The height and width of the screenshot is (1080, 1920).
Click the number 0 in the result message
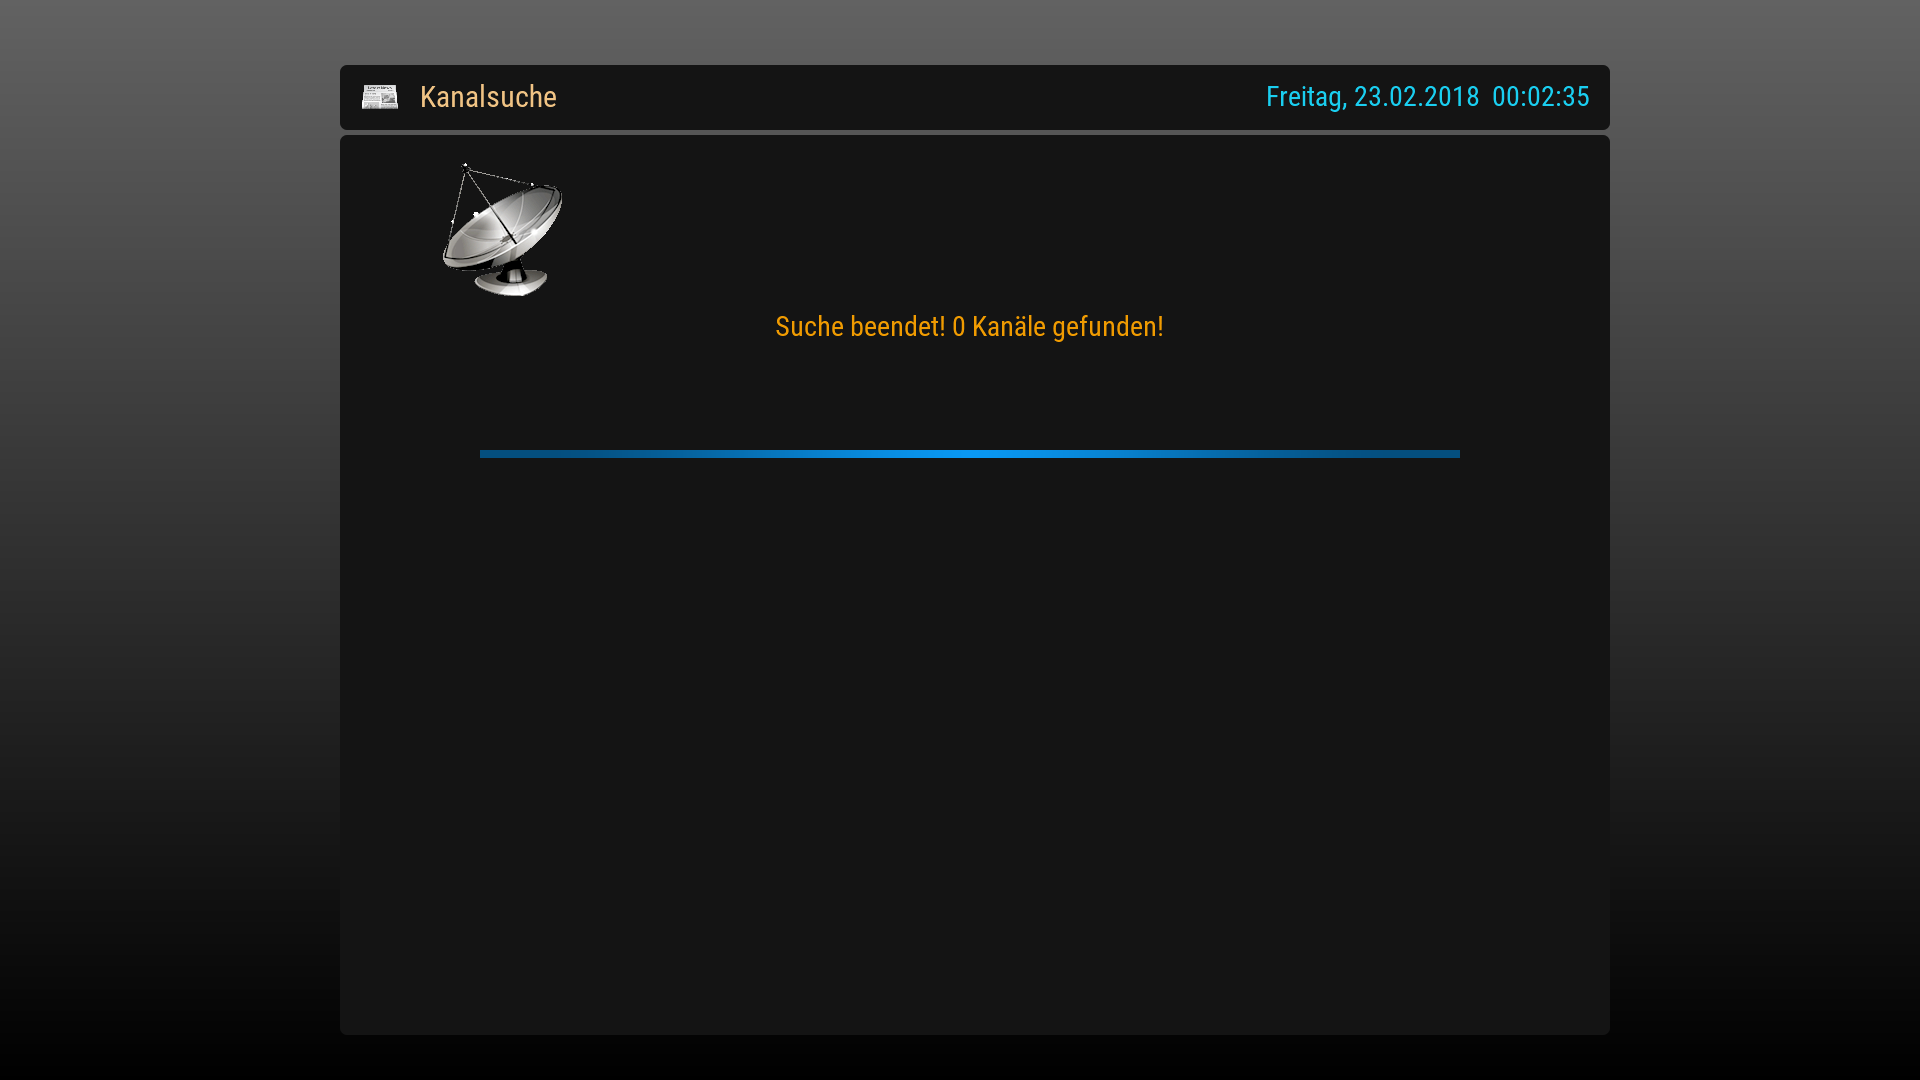click(959, 327)
